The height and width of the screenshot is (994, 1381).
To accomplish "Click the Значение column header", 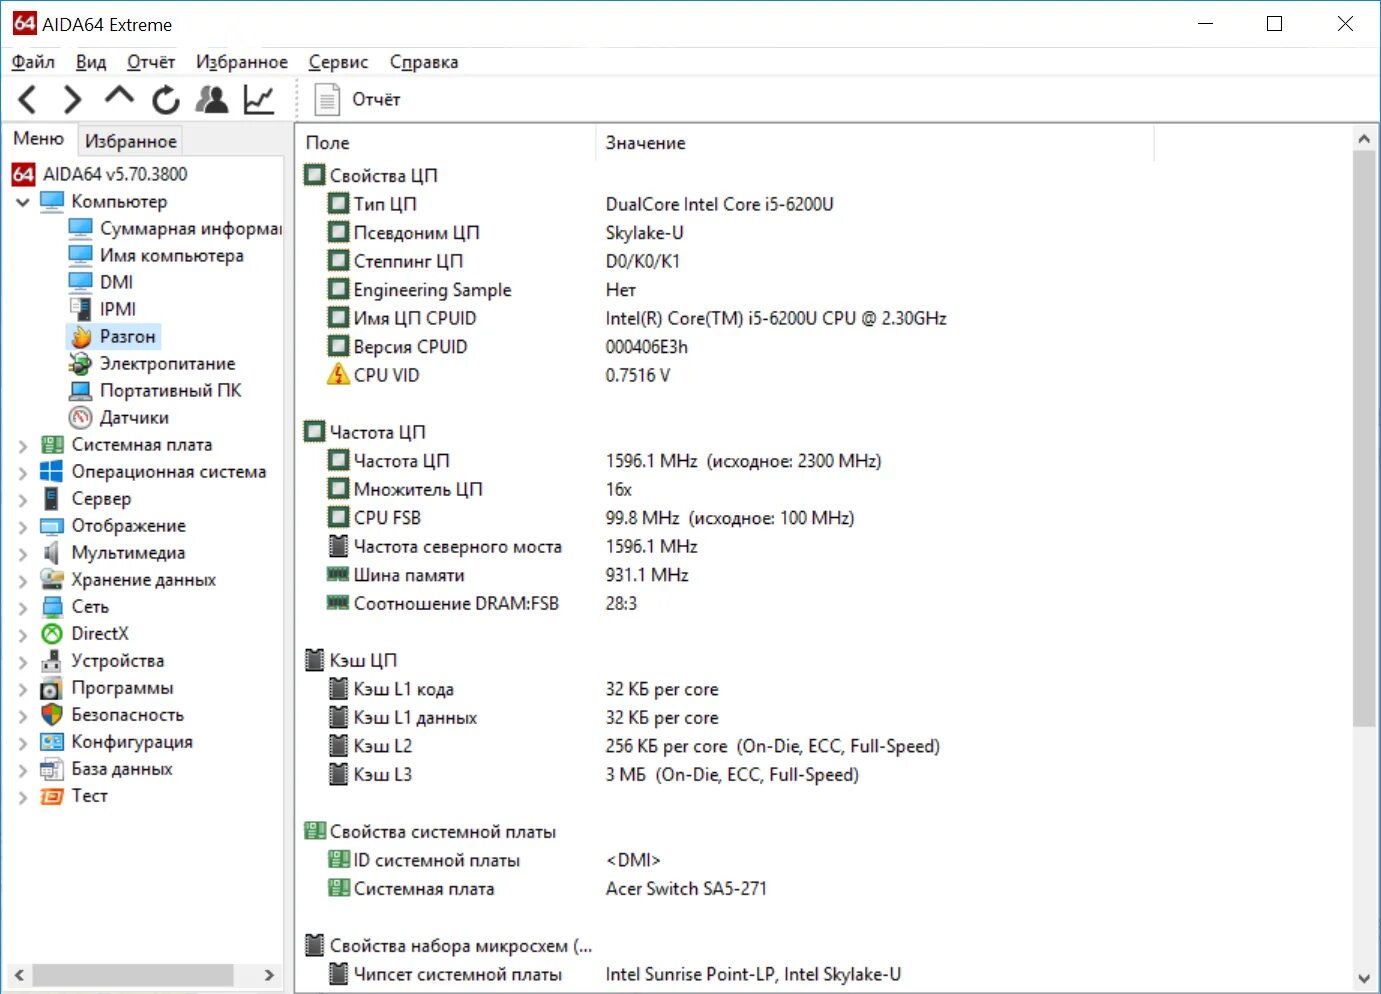I will coord(875,143).
